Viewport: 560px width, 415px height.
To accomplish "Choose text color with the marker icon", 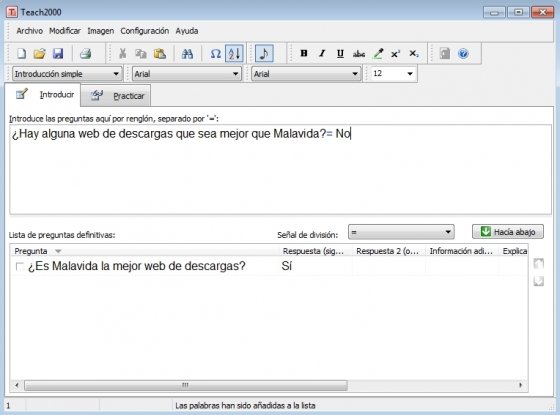I will [378, 54].
